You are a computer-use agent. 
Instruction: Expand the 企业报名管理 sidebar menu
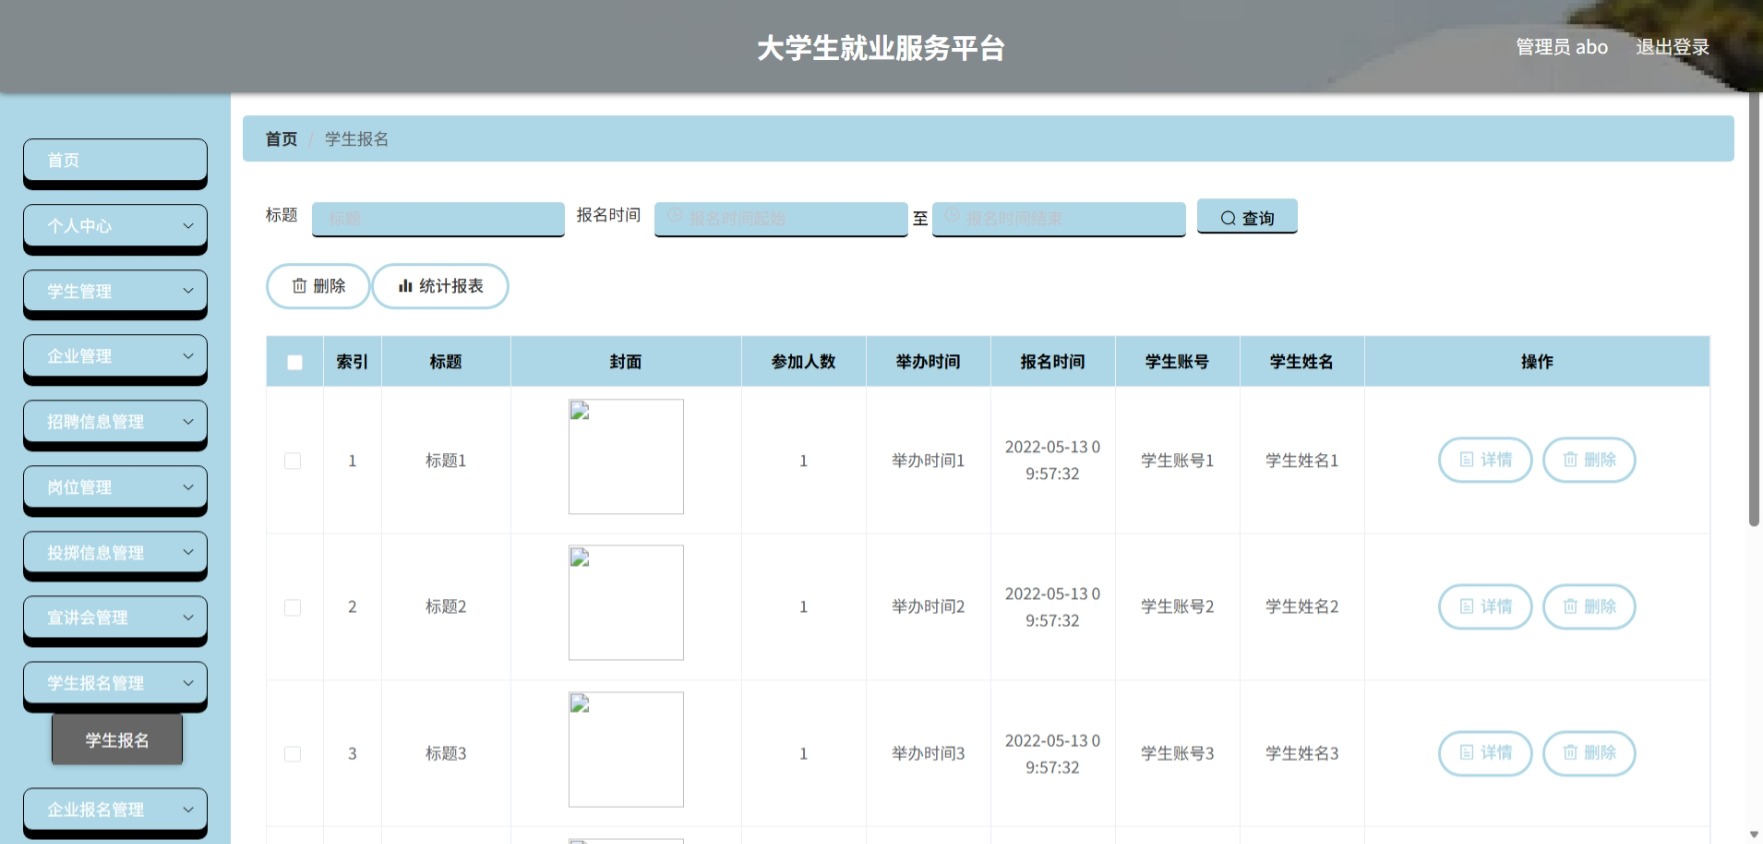115,810
